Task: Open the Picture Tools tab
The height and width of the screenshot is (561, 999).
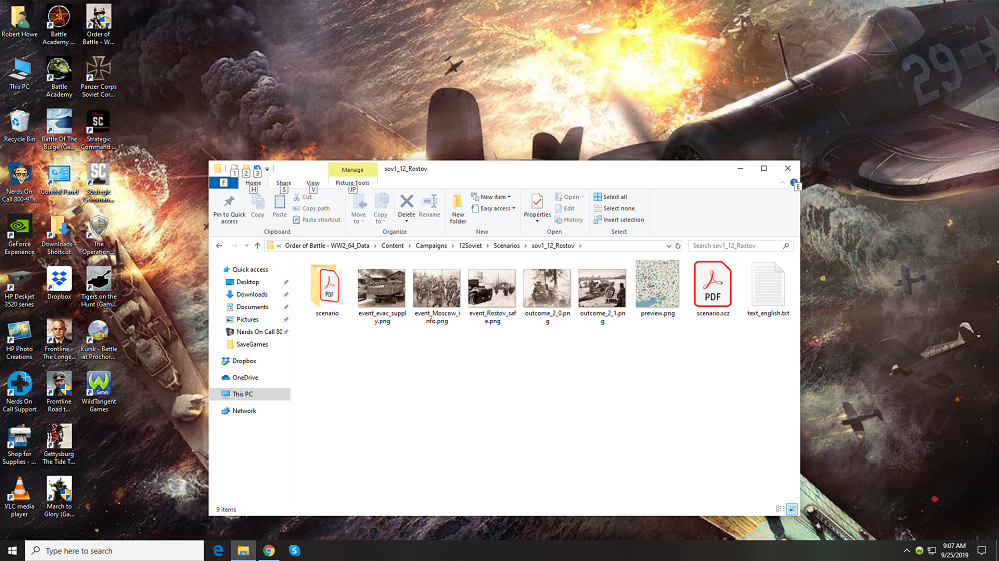Action: (x=352, y=183)
